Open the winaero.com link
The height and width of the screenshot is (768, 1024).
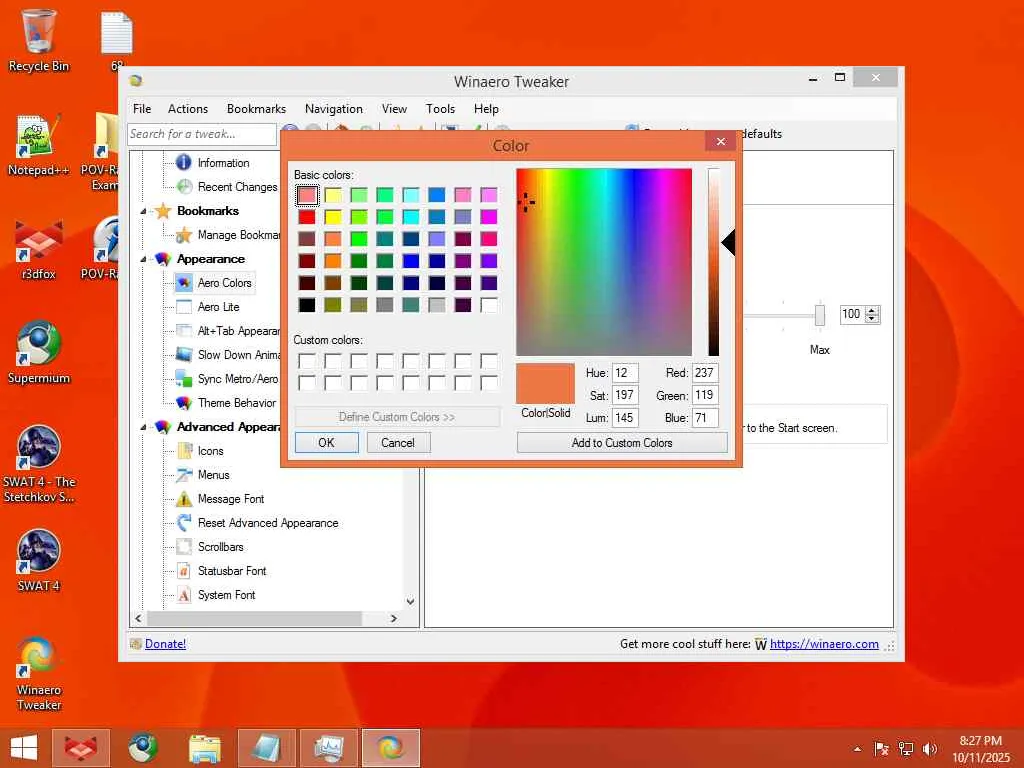pos(824,644)
